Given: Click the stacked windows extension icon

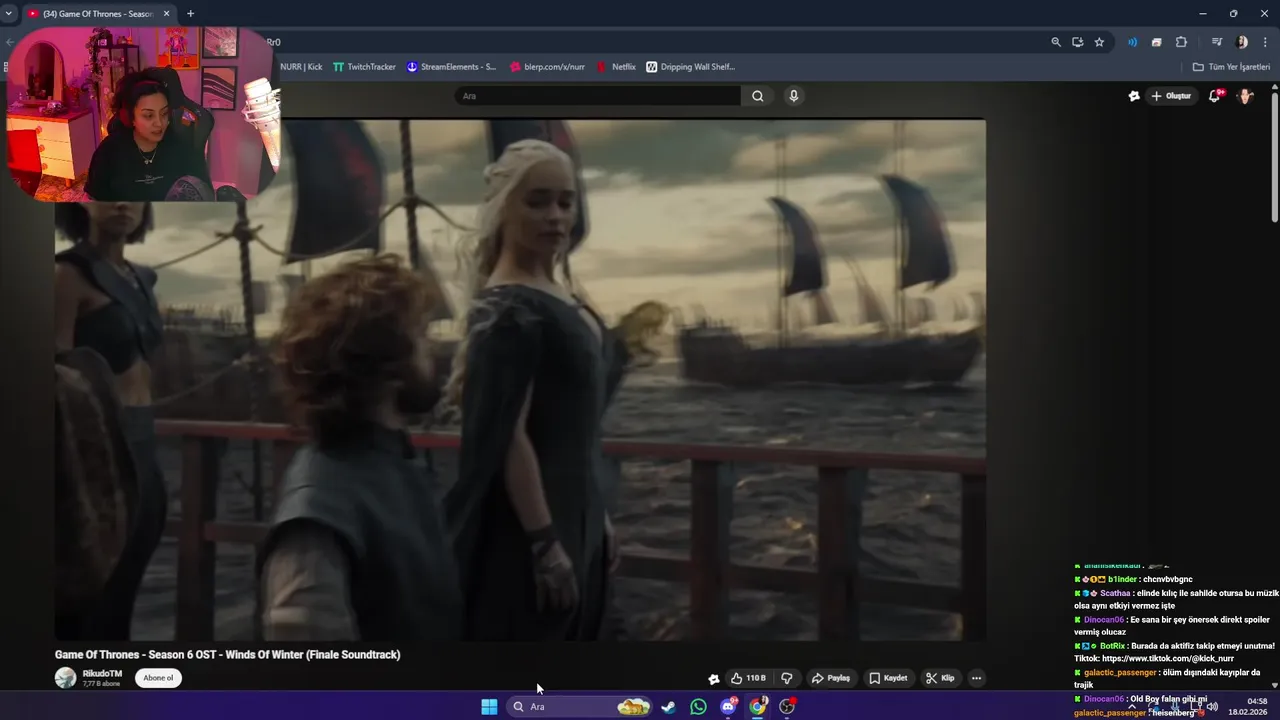Looking at the screenshot, I should coord(1156,42).
